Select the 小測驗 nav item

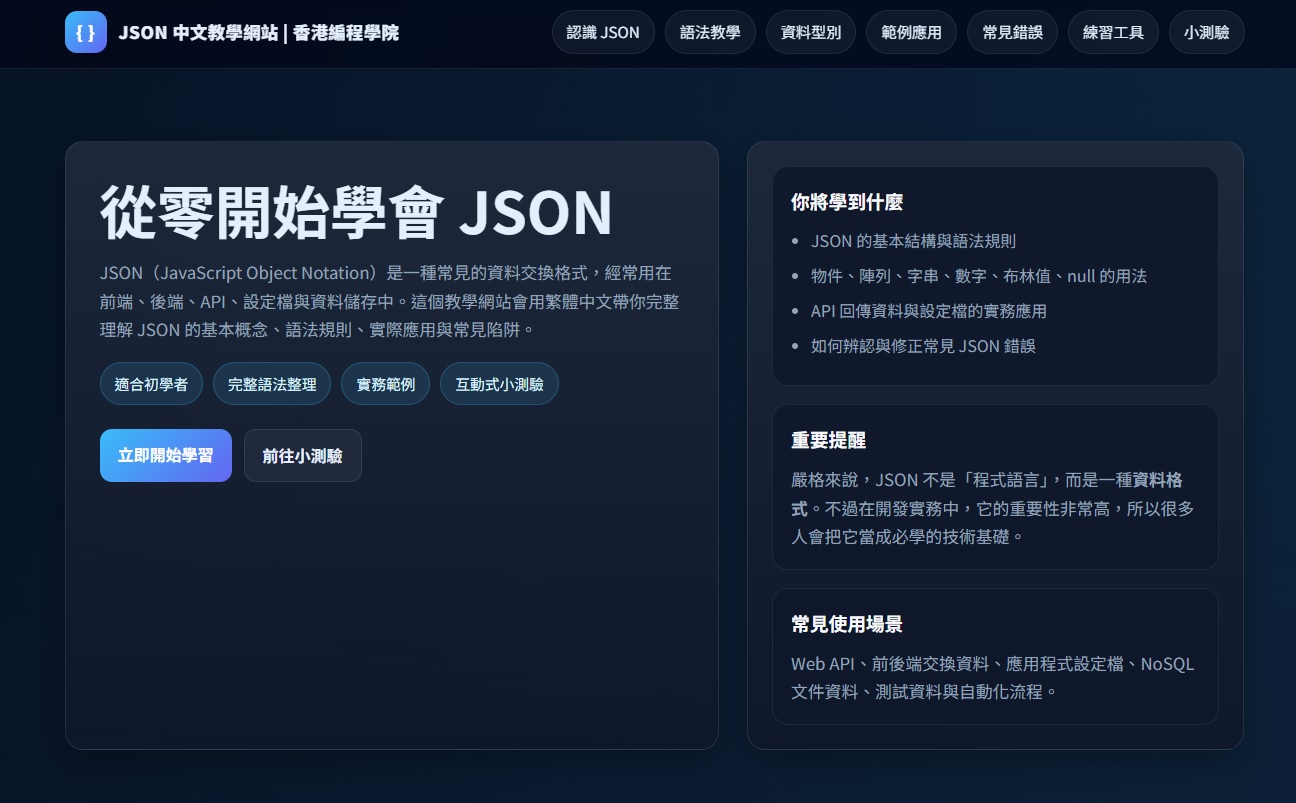click(1206, 32)
